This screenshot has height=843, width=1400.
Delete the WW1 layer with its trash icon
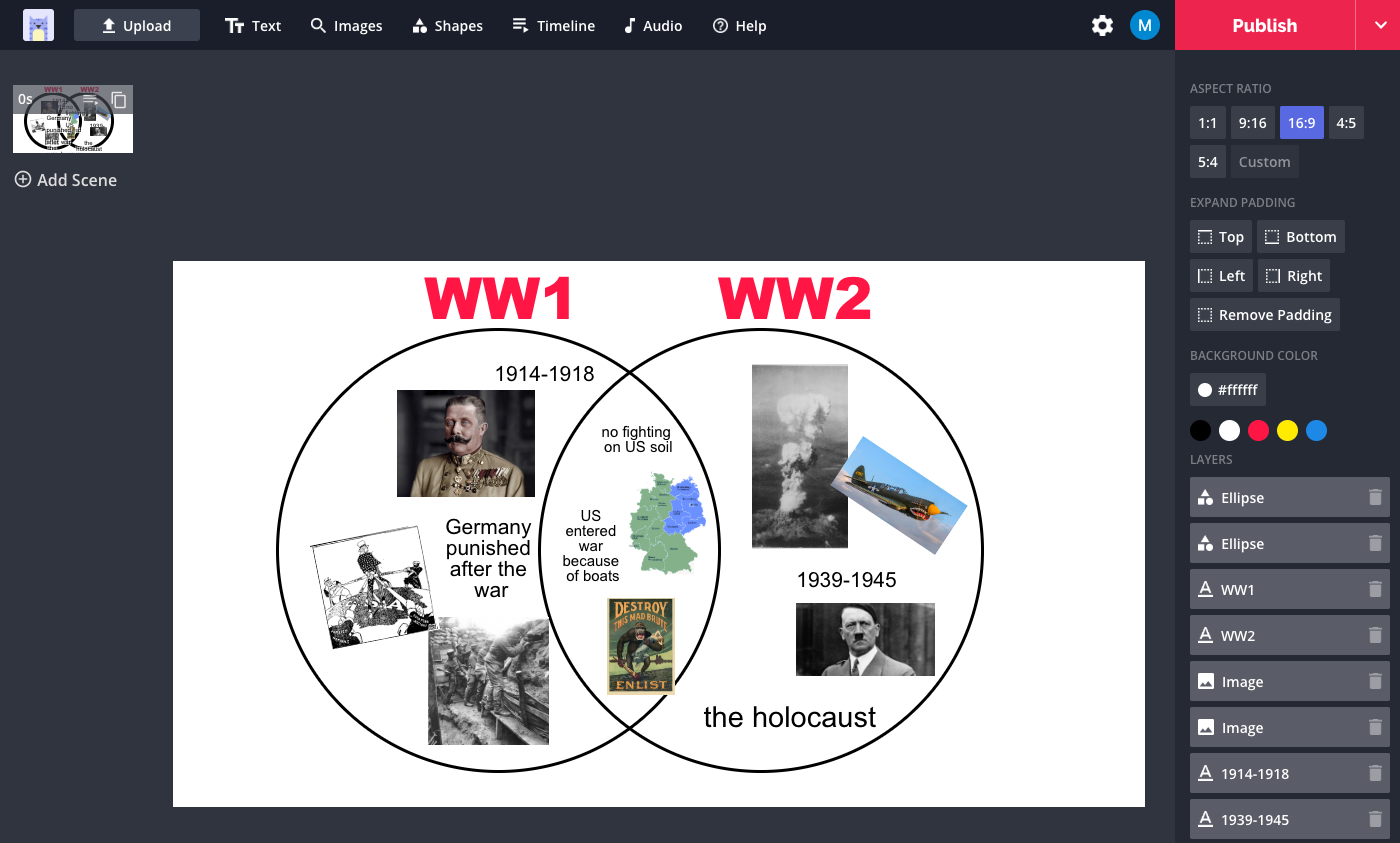point(1375,590)
